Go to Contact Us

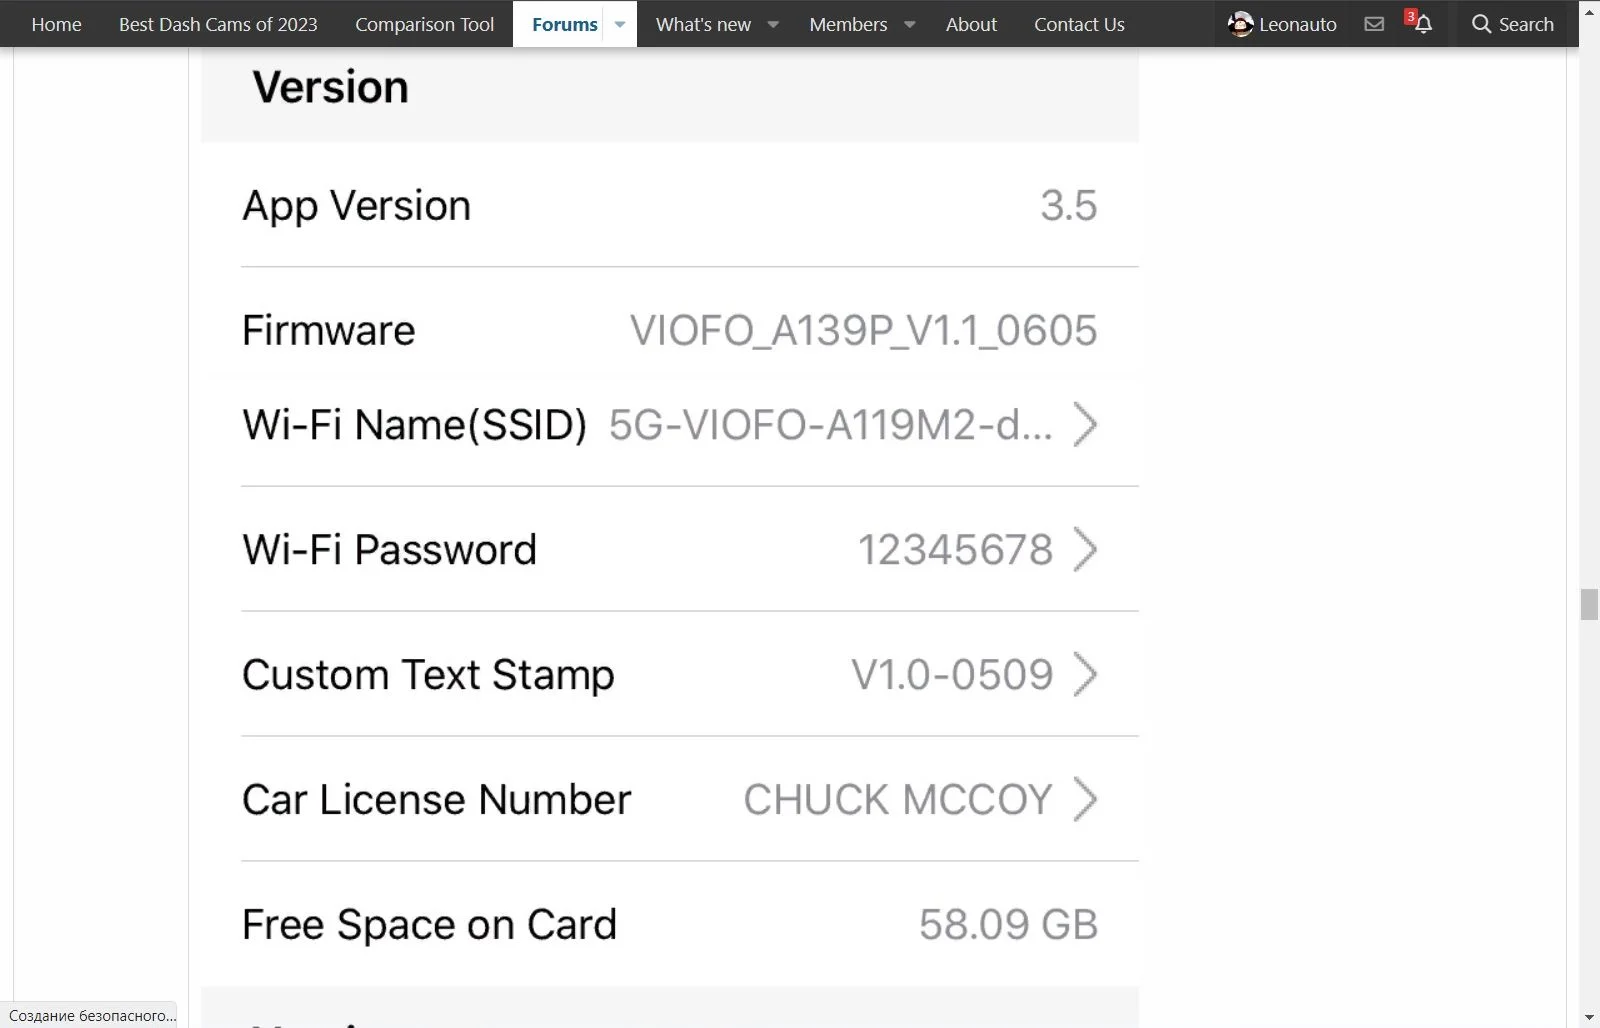(x=1079, y=24)
